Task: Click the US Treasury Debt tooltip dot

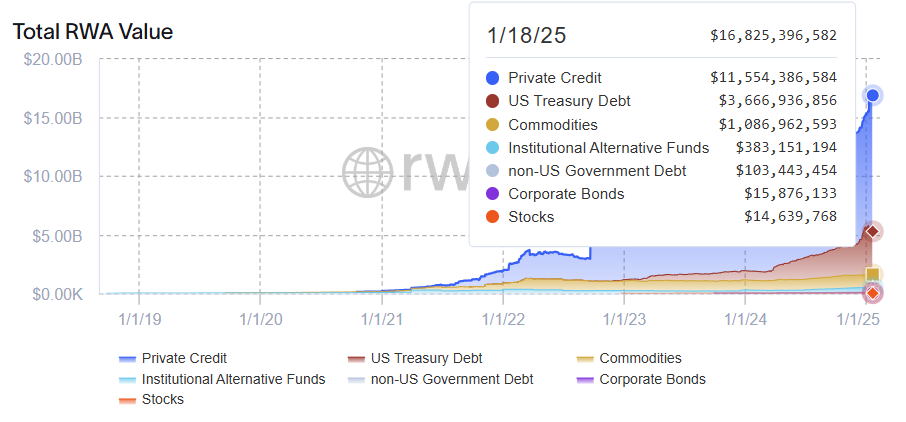Action: tap(492, 101)
